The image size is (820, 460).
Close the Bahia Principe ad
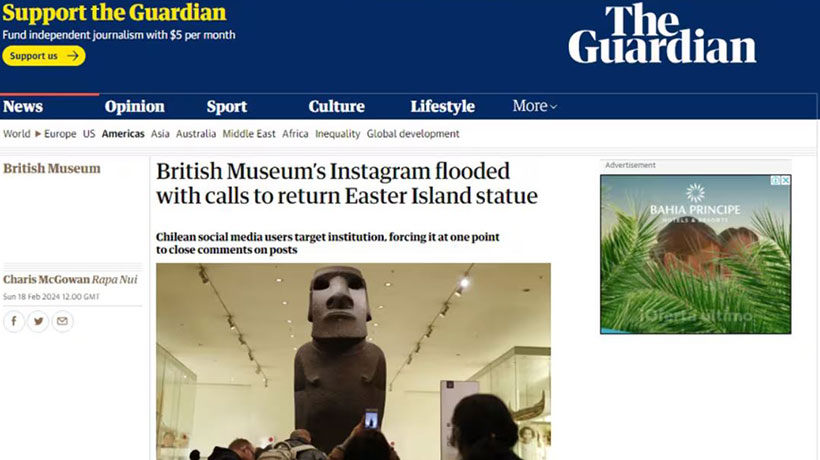tap(785, 180)
